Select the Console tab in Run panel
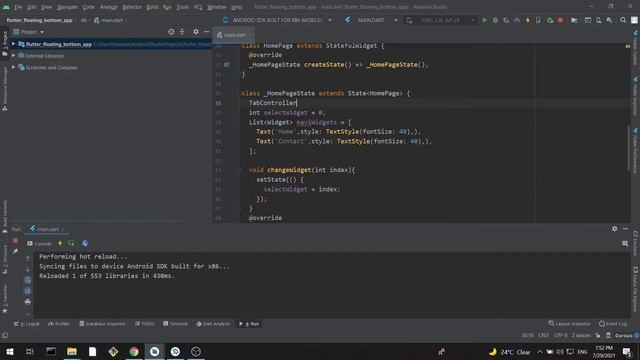 39,243
